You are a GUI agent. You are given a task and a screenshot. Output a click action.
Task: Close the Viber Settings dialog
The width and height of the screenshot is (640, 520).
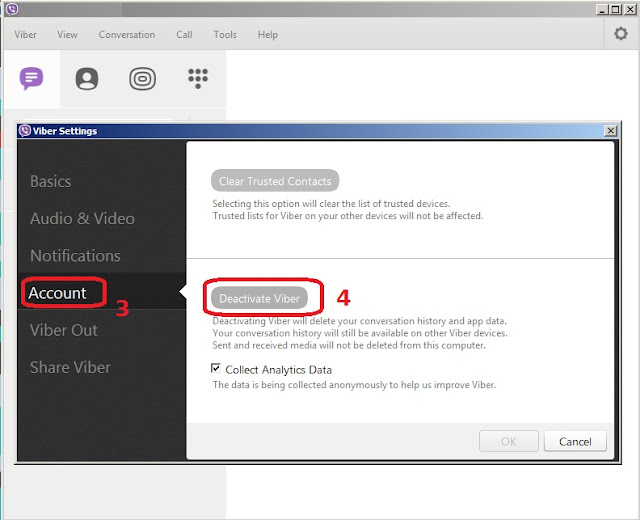pyautogui.click(x=611, y=131)
